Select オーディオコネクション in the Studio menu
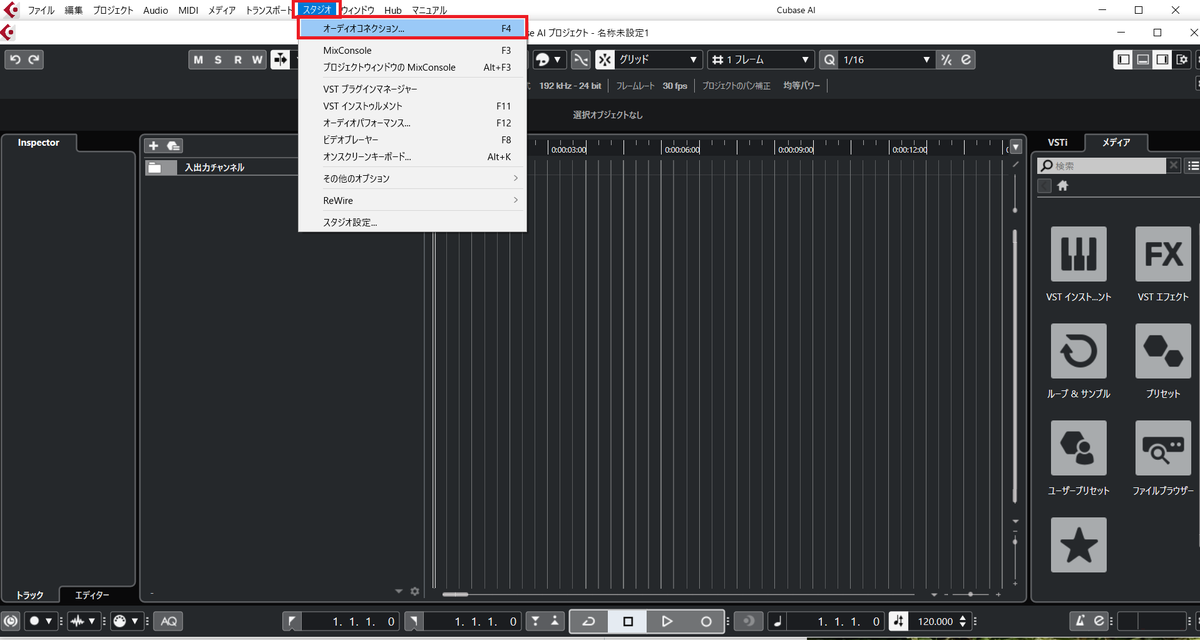 [412, 28]
